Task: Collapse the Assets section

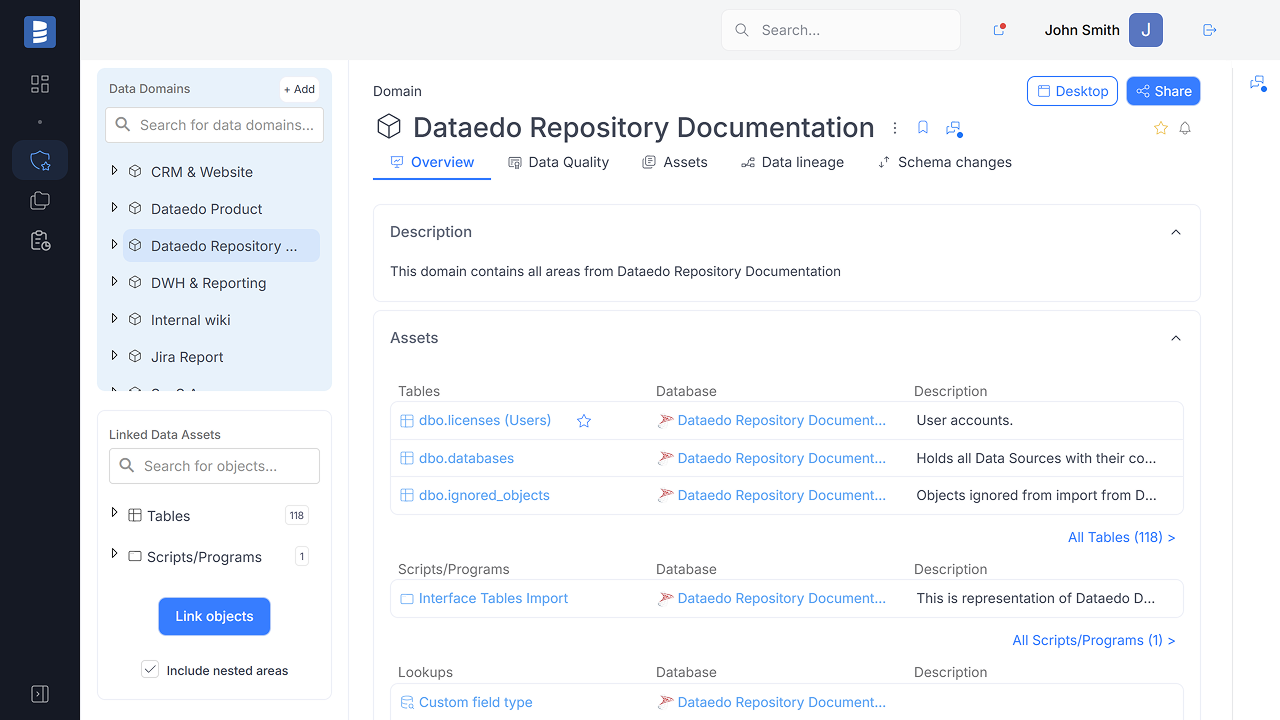Action: [1176, 338]
